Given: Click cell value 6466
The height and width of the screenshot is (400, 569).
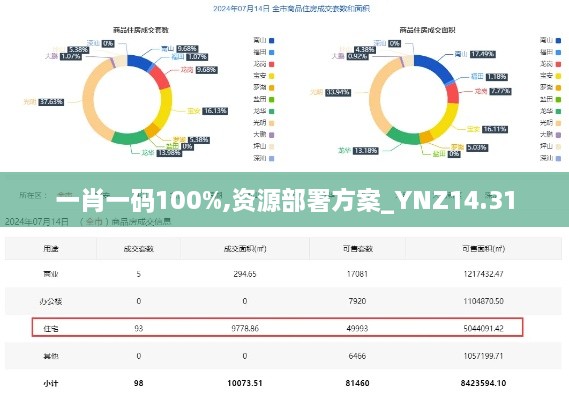Looking at the screenshot, I should (x=357, y=356).
